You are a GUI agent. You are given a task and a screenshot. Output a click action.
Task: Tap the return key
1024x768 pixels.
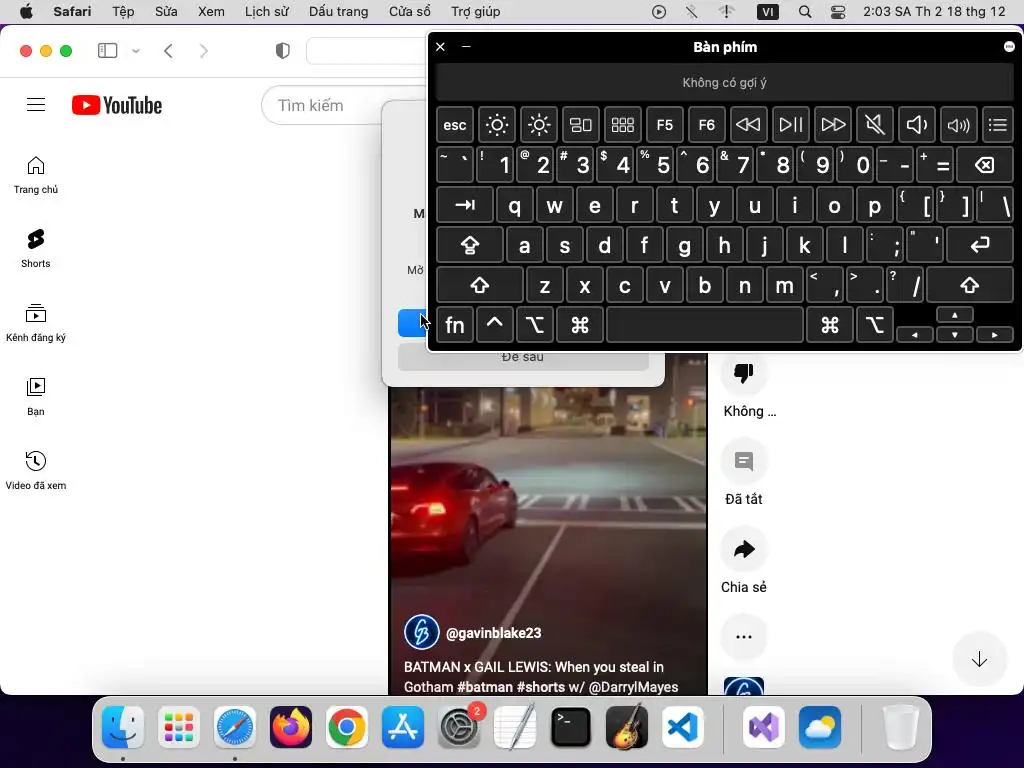point(980,246)
